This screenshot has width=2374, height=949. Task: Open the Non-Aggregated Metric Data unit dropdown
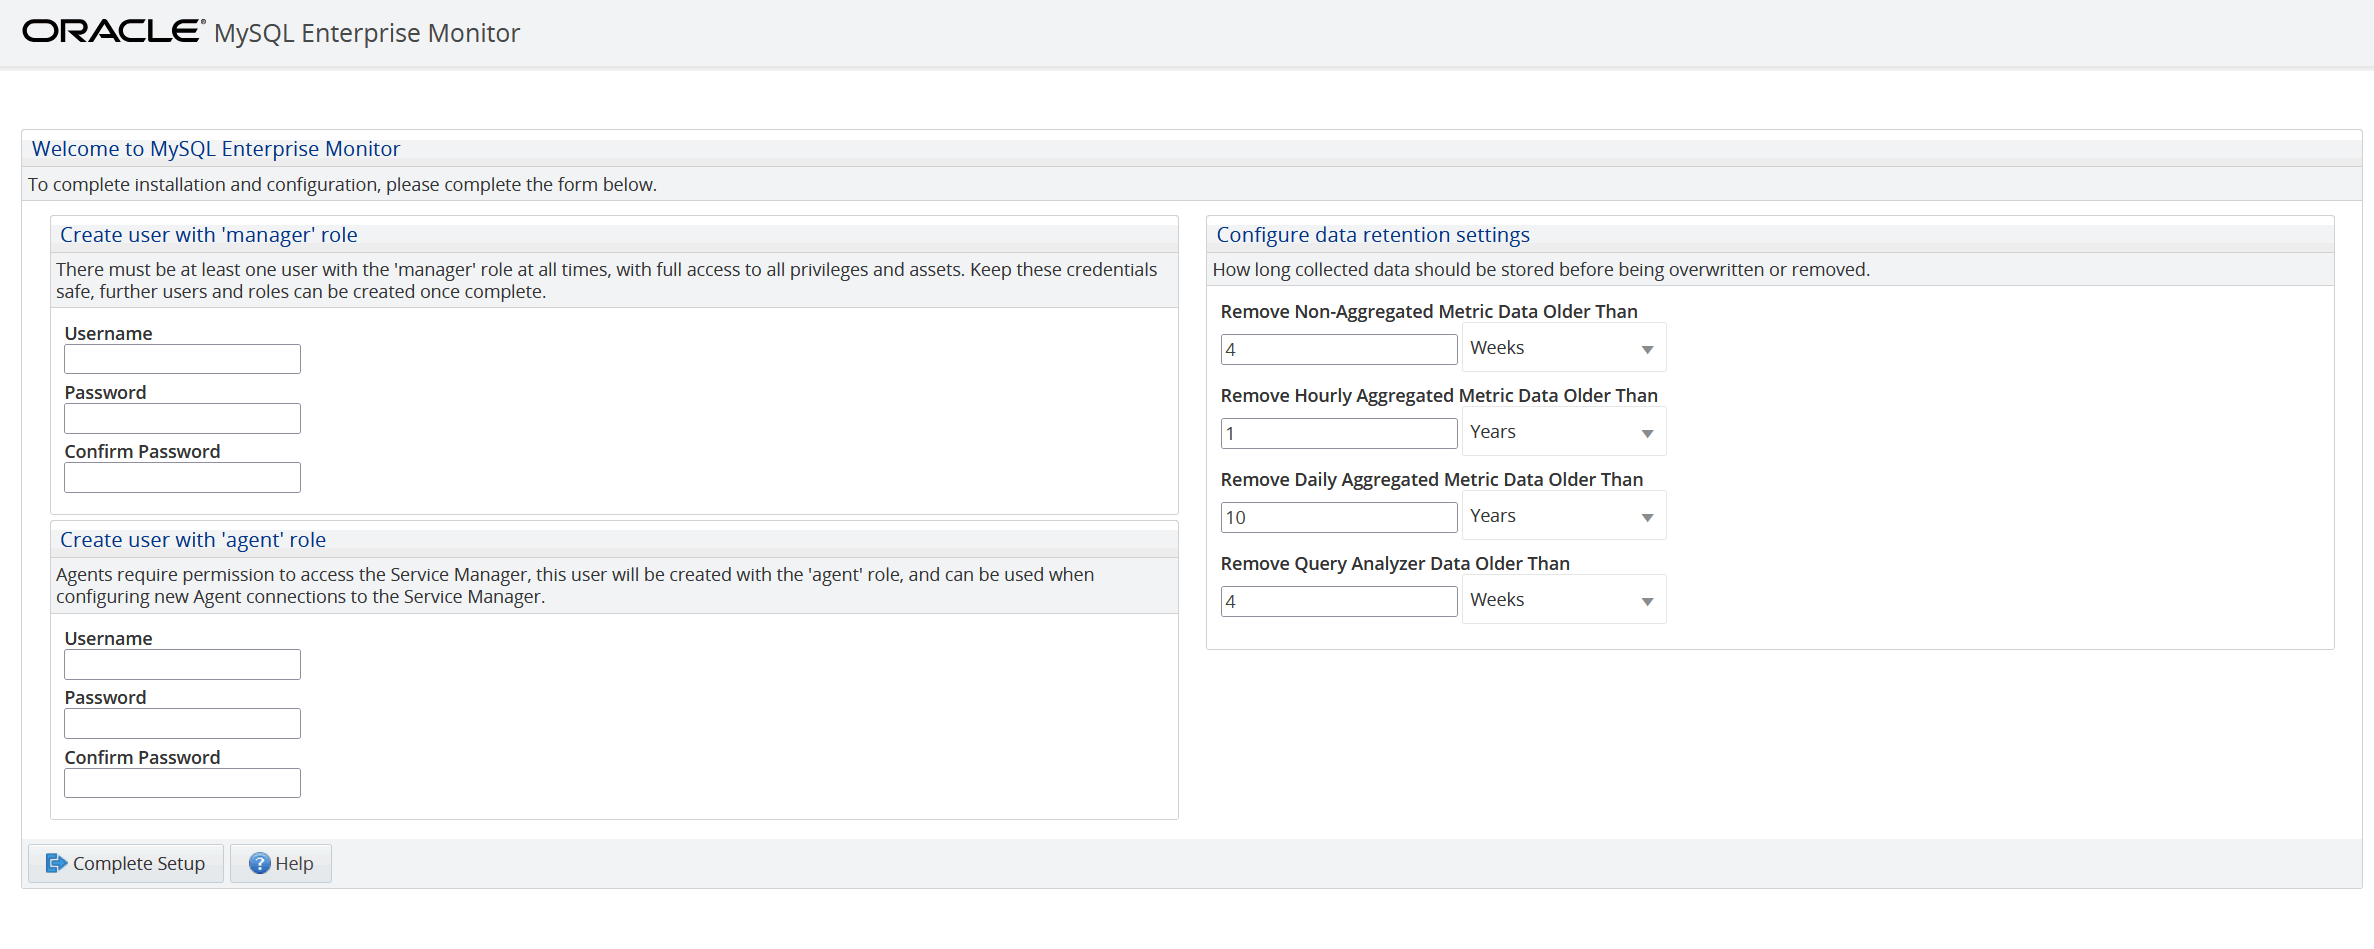pos(1564,348)
